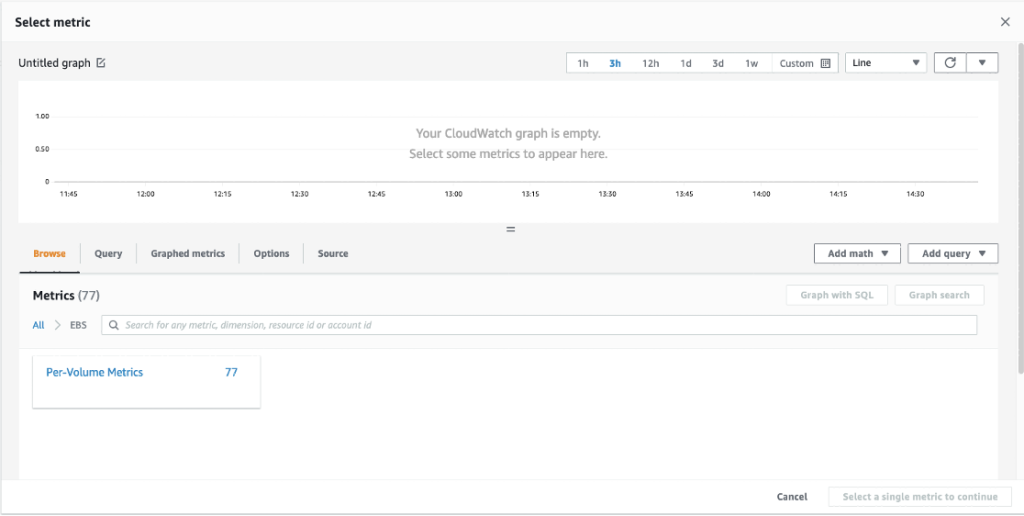Click the panel resize handle
This screenshot has width=1024, height=516.
click(511, 229)
